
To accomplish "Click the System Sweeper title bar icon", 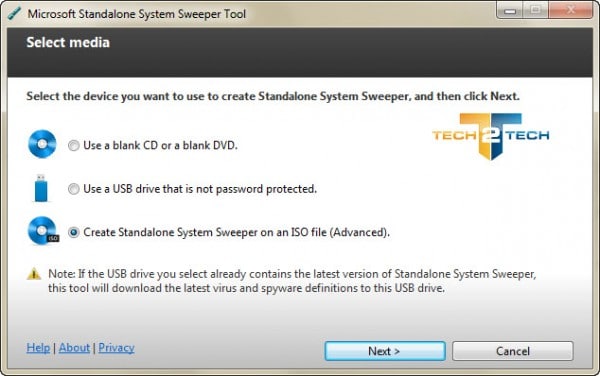I will [15, 14].
